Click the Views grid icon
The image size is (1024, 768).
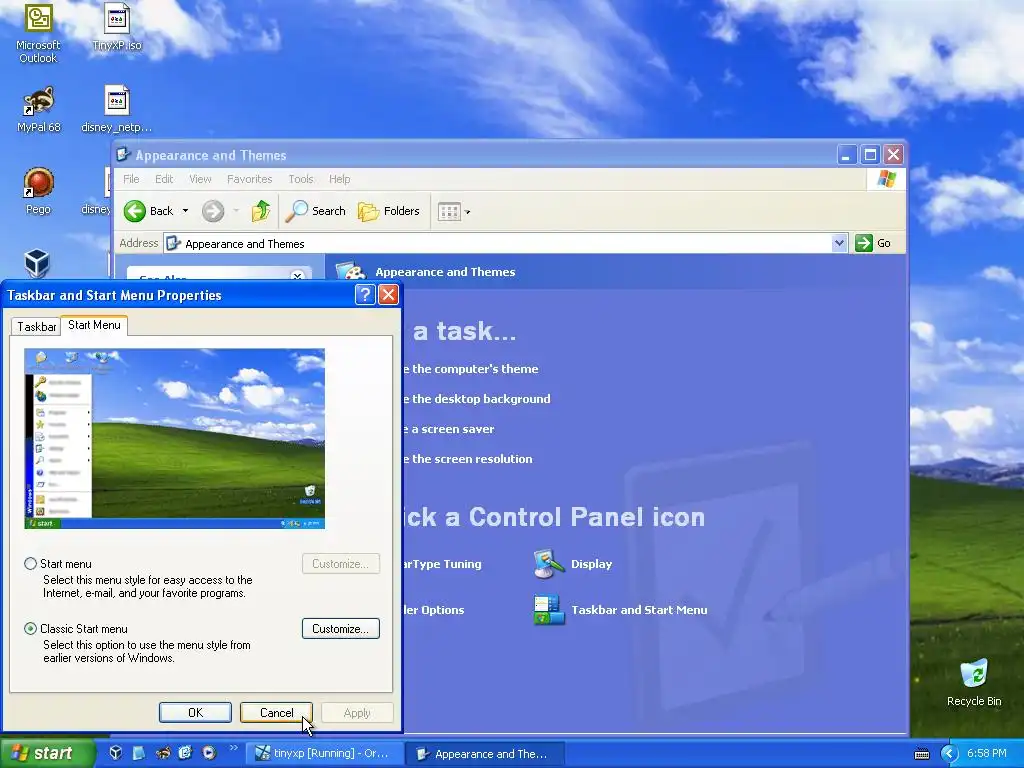[x=449, y=212]
